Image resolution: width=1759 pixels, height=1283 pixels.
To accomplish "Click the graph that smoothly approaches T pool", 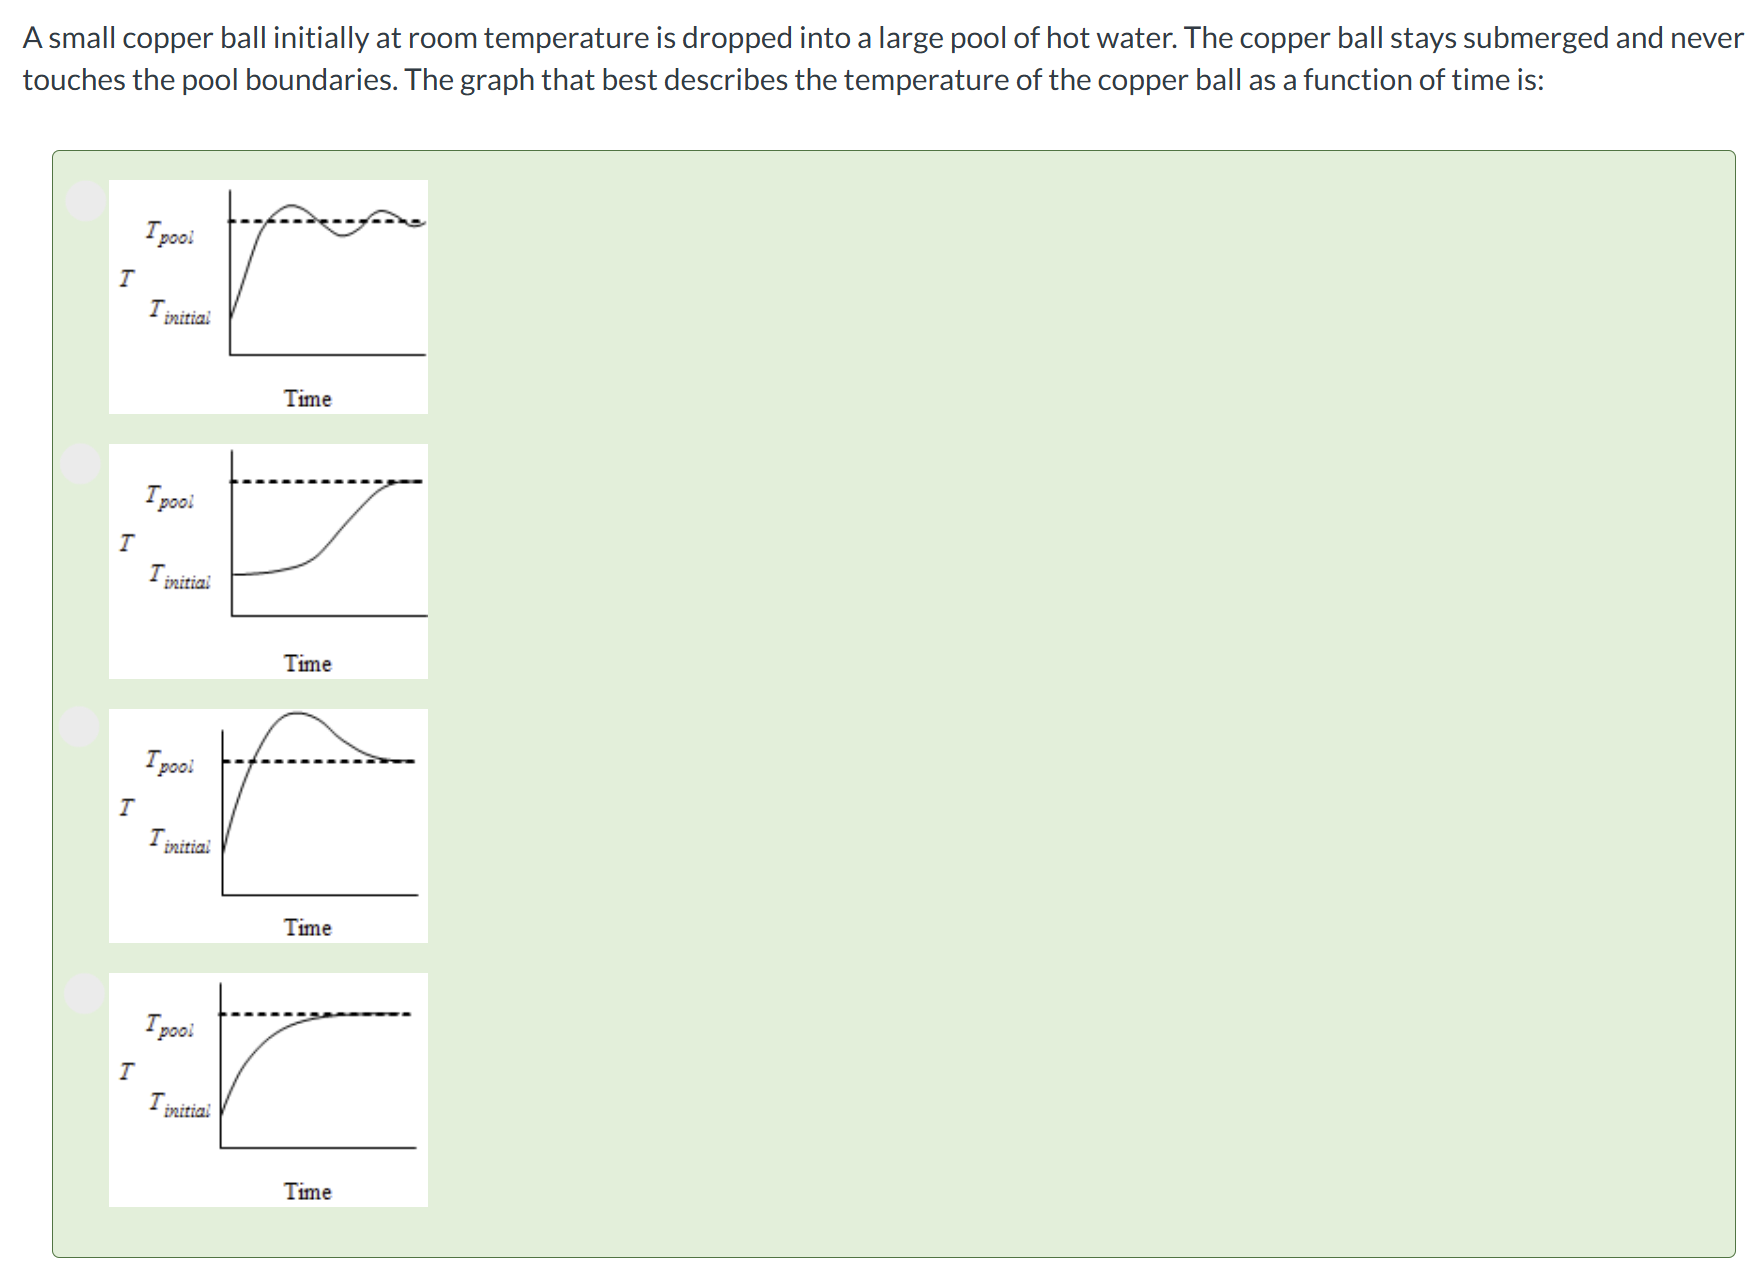I will 268,1090.
